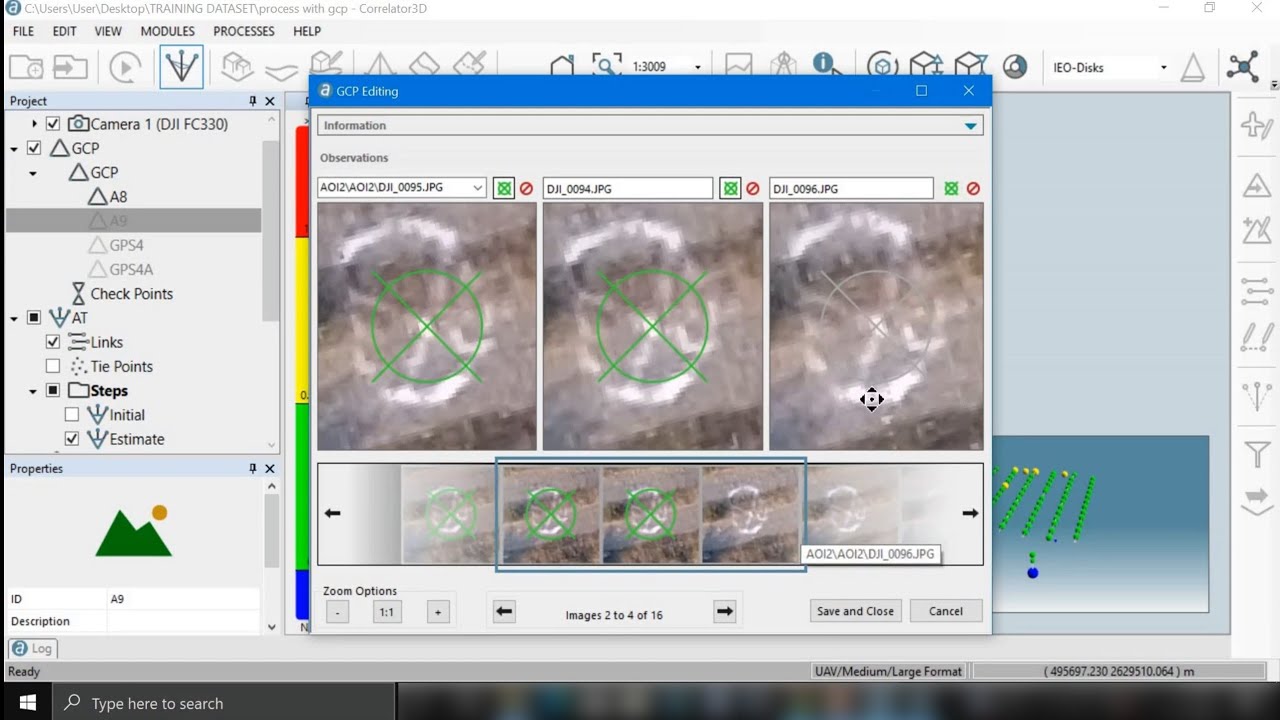The width and height of the screenshot is (1280, 720).
Task: Accept the DJI_0094 observation with green icon
Action: point(730,188)
